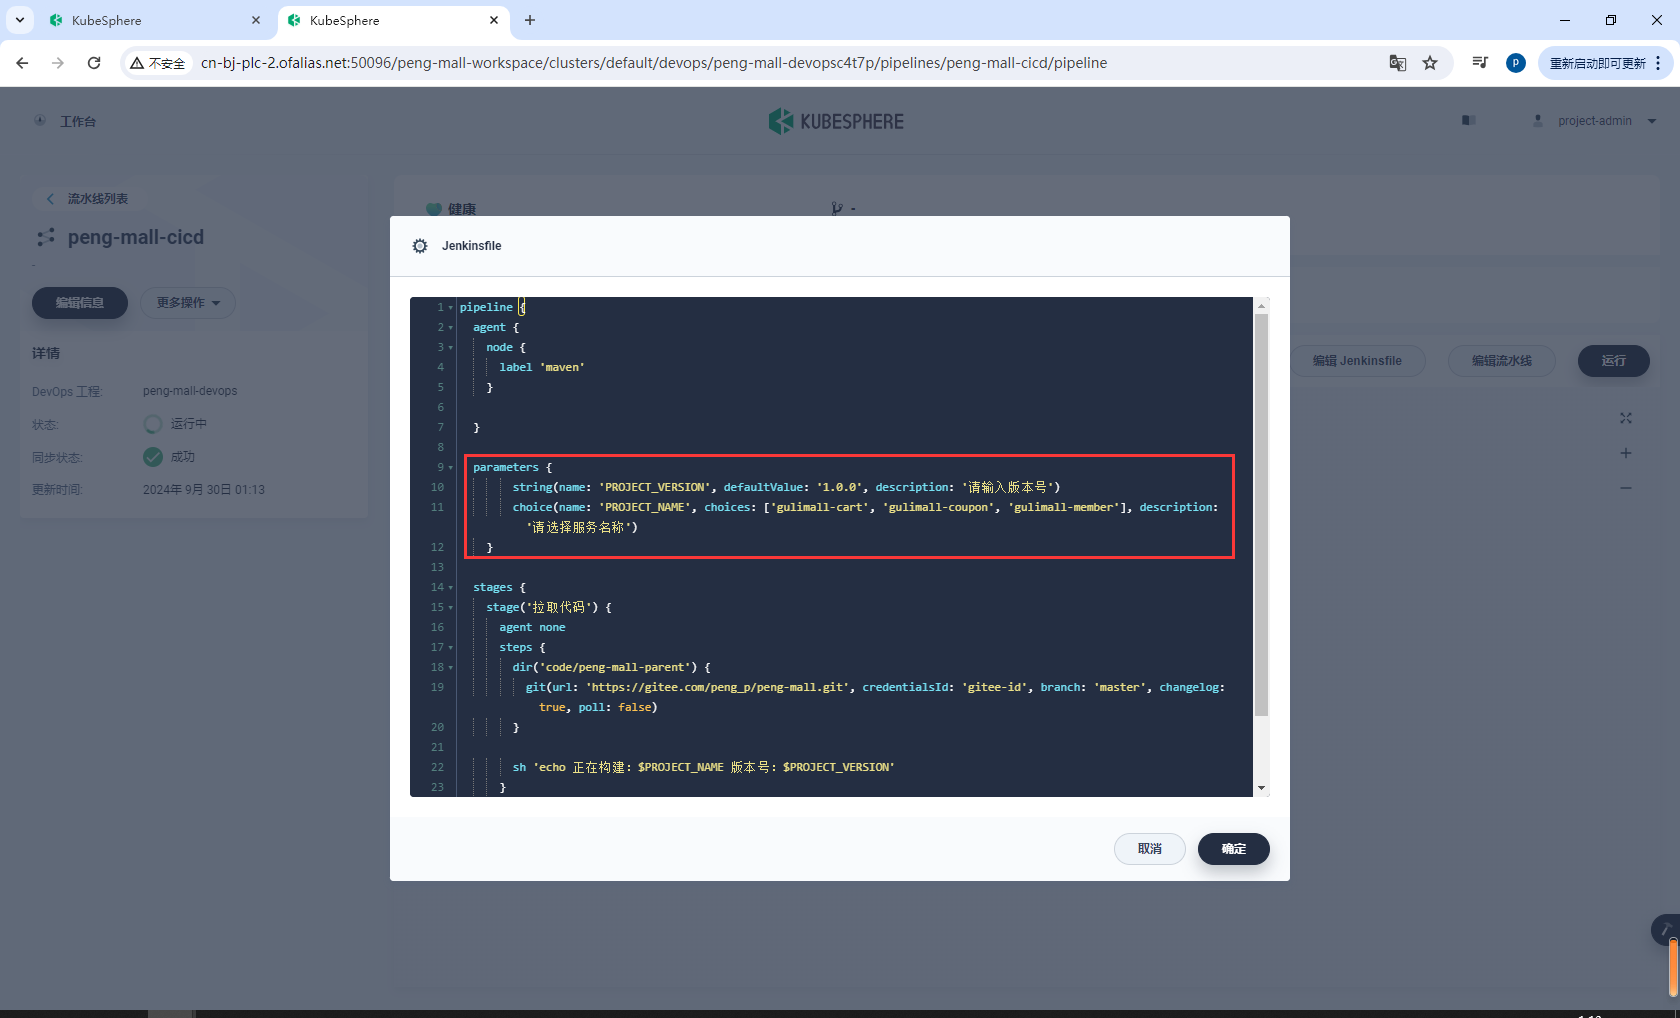This screenshot has width=1680, height=1018.
Task: Click the orange support widget at page edge
Action: coord(1673,966)
